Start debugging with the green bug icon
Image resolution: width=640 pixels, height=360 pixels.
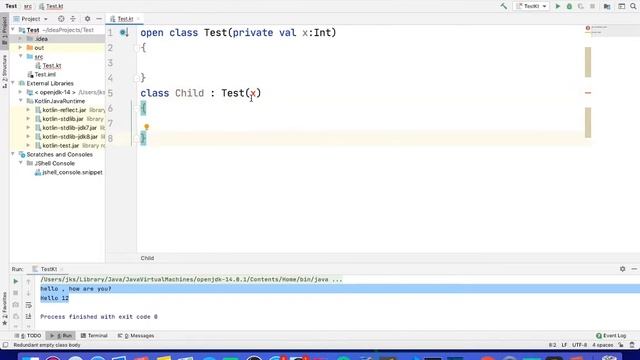(569, 6)
